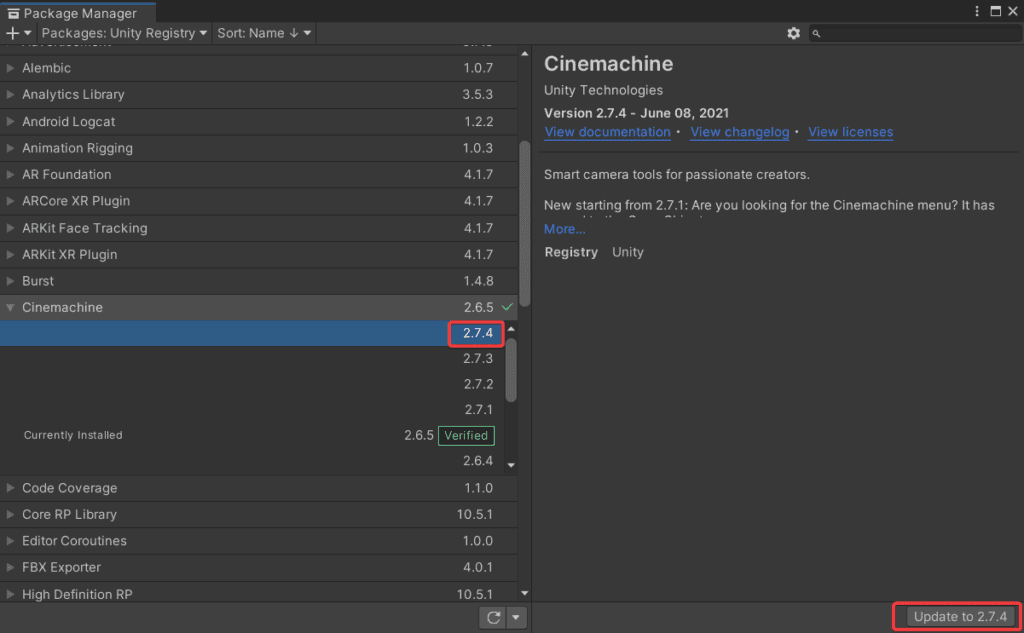
Task: Select the ARCore XR Plugin row
Action: [259, 201]
